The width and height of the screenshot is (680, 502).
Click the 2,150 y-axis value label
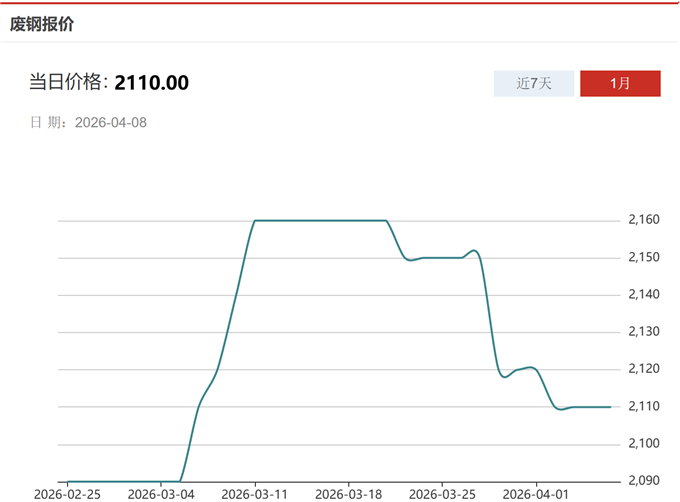click(x=645, y=257)
